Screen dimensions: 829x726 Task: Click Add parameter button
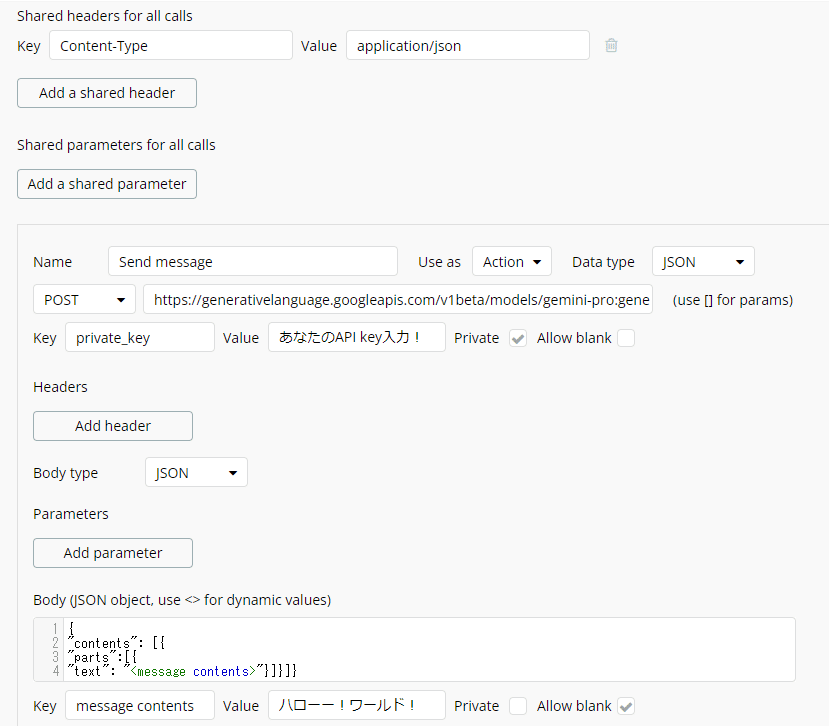(x=113, y=553)
